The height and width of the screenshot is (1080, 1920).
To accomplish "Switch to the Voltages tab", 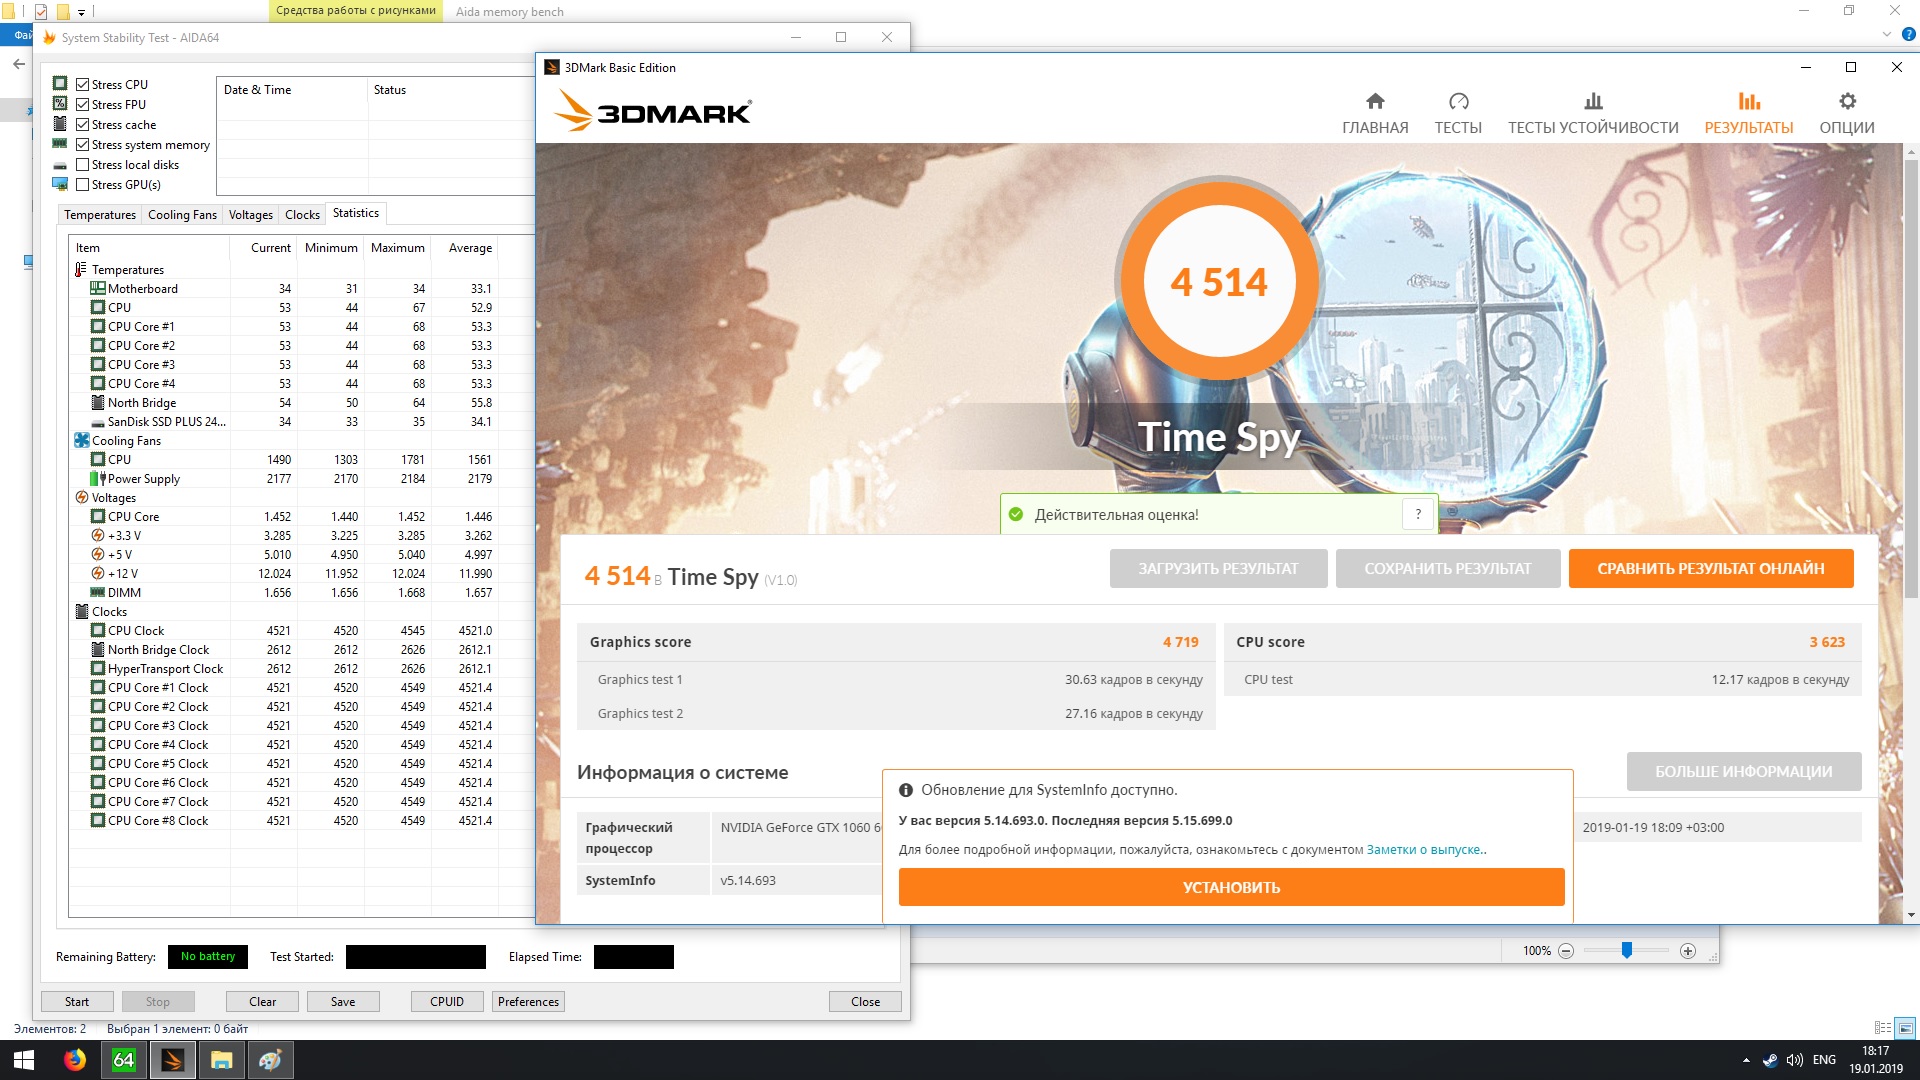I will (250, 215).
